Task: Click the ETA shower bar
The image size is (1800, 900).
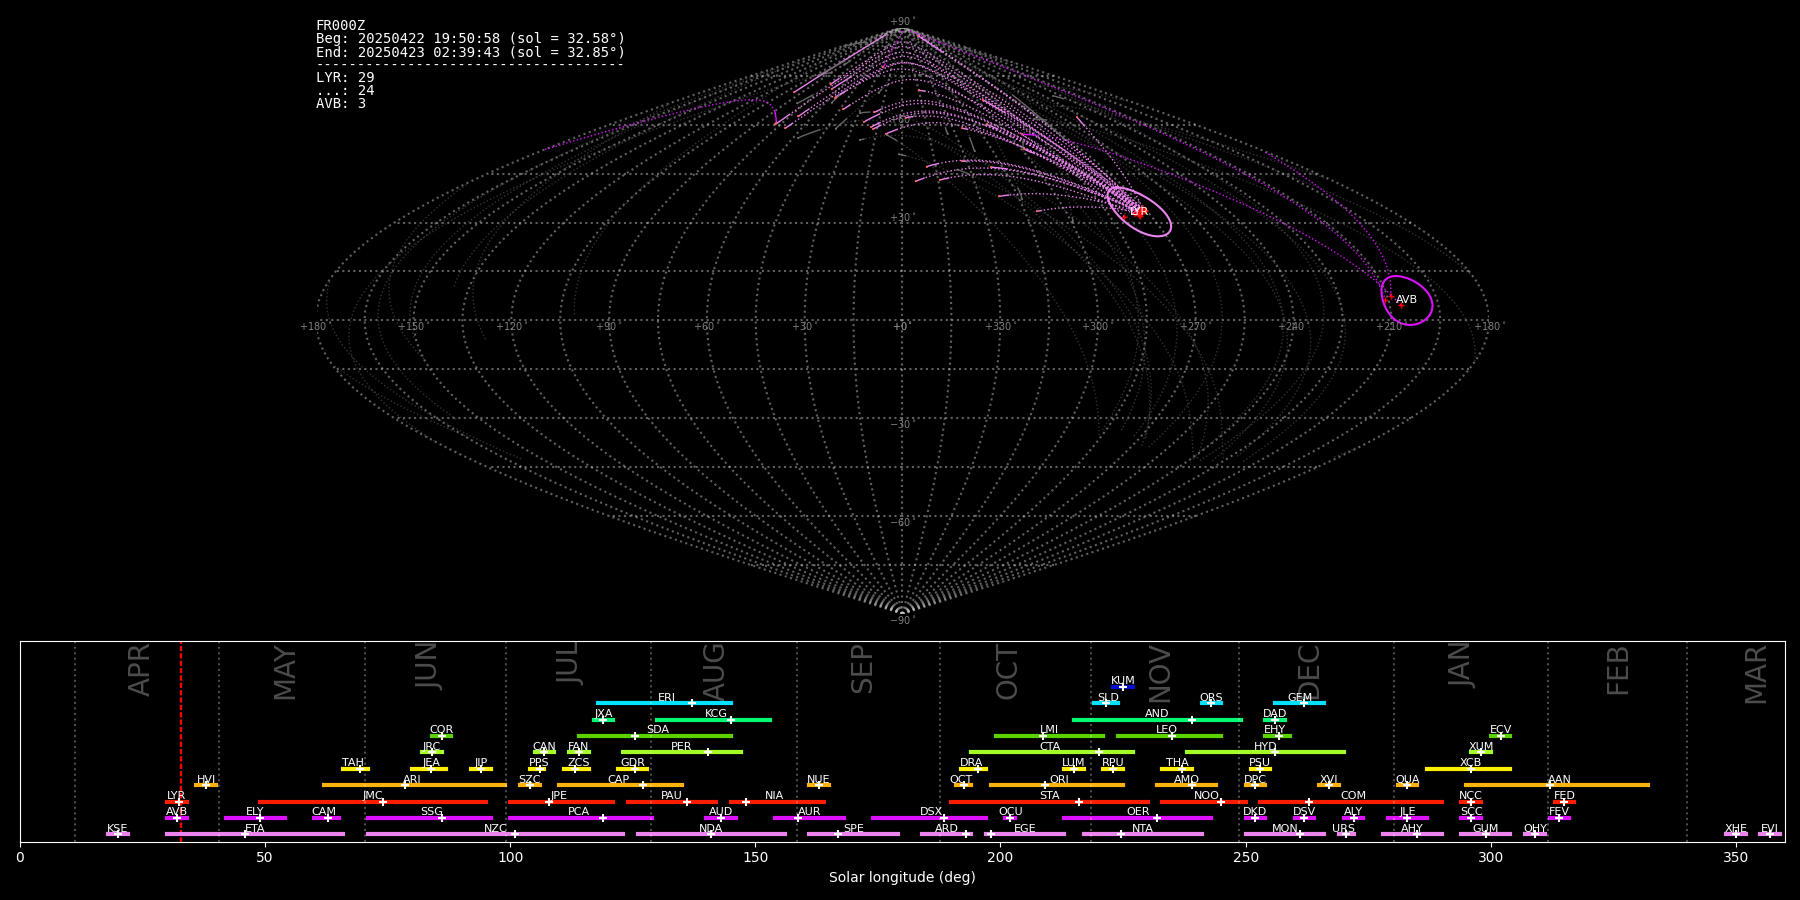Action: 255,834
